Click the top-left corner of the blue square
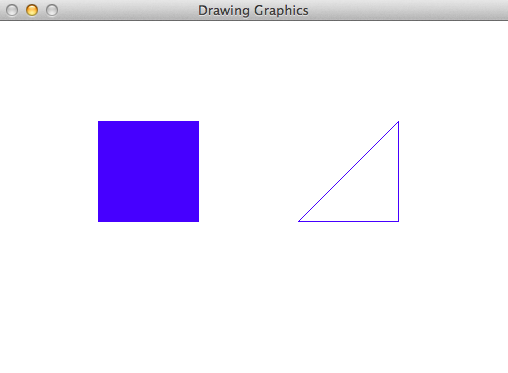 [98, 121]
